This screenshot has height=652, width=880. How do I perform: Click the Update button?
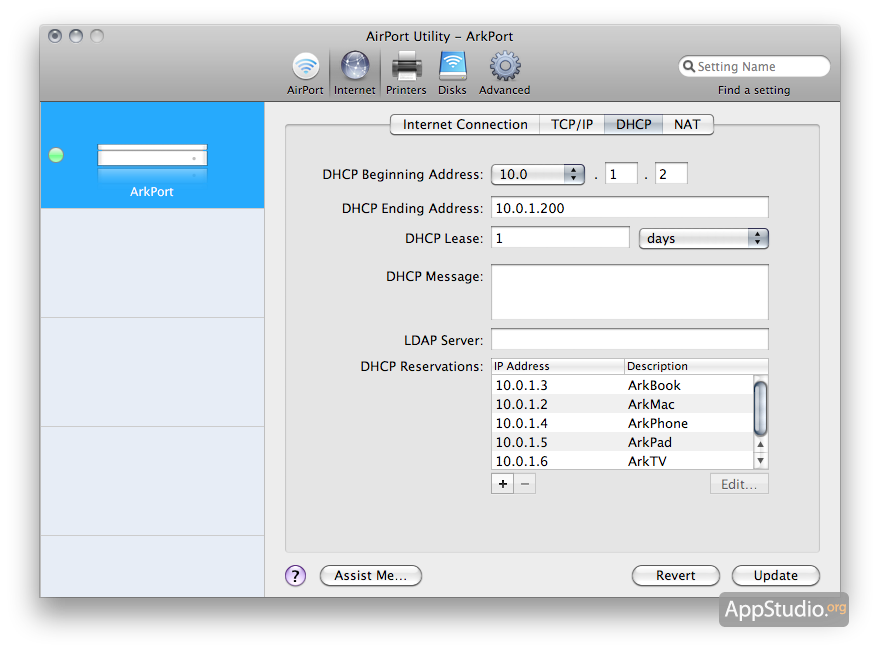point(775,575)
